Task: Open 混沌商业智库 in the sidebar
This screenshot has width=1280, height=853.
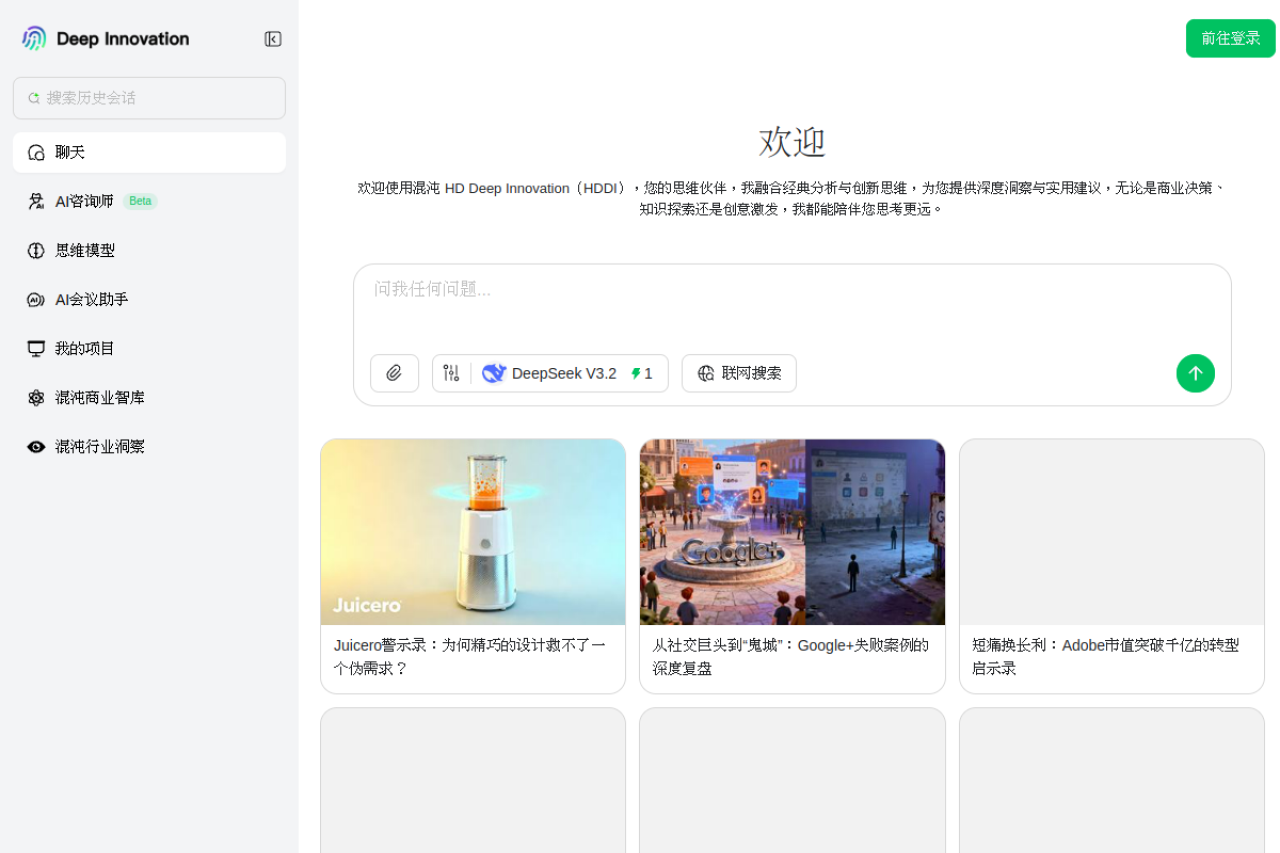Action: tap(149, 398)
